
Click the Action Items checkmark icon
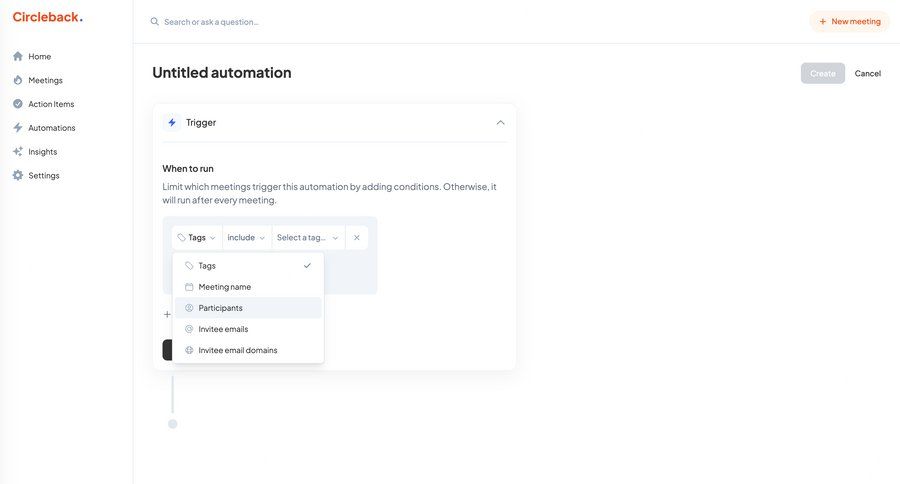pyautogui.click(x=18, y=104)
